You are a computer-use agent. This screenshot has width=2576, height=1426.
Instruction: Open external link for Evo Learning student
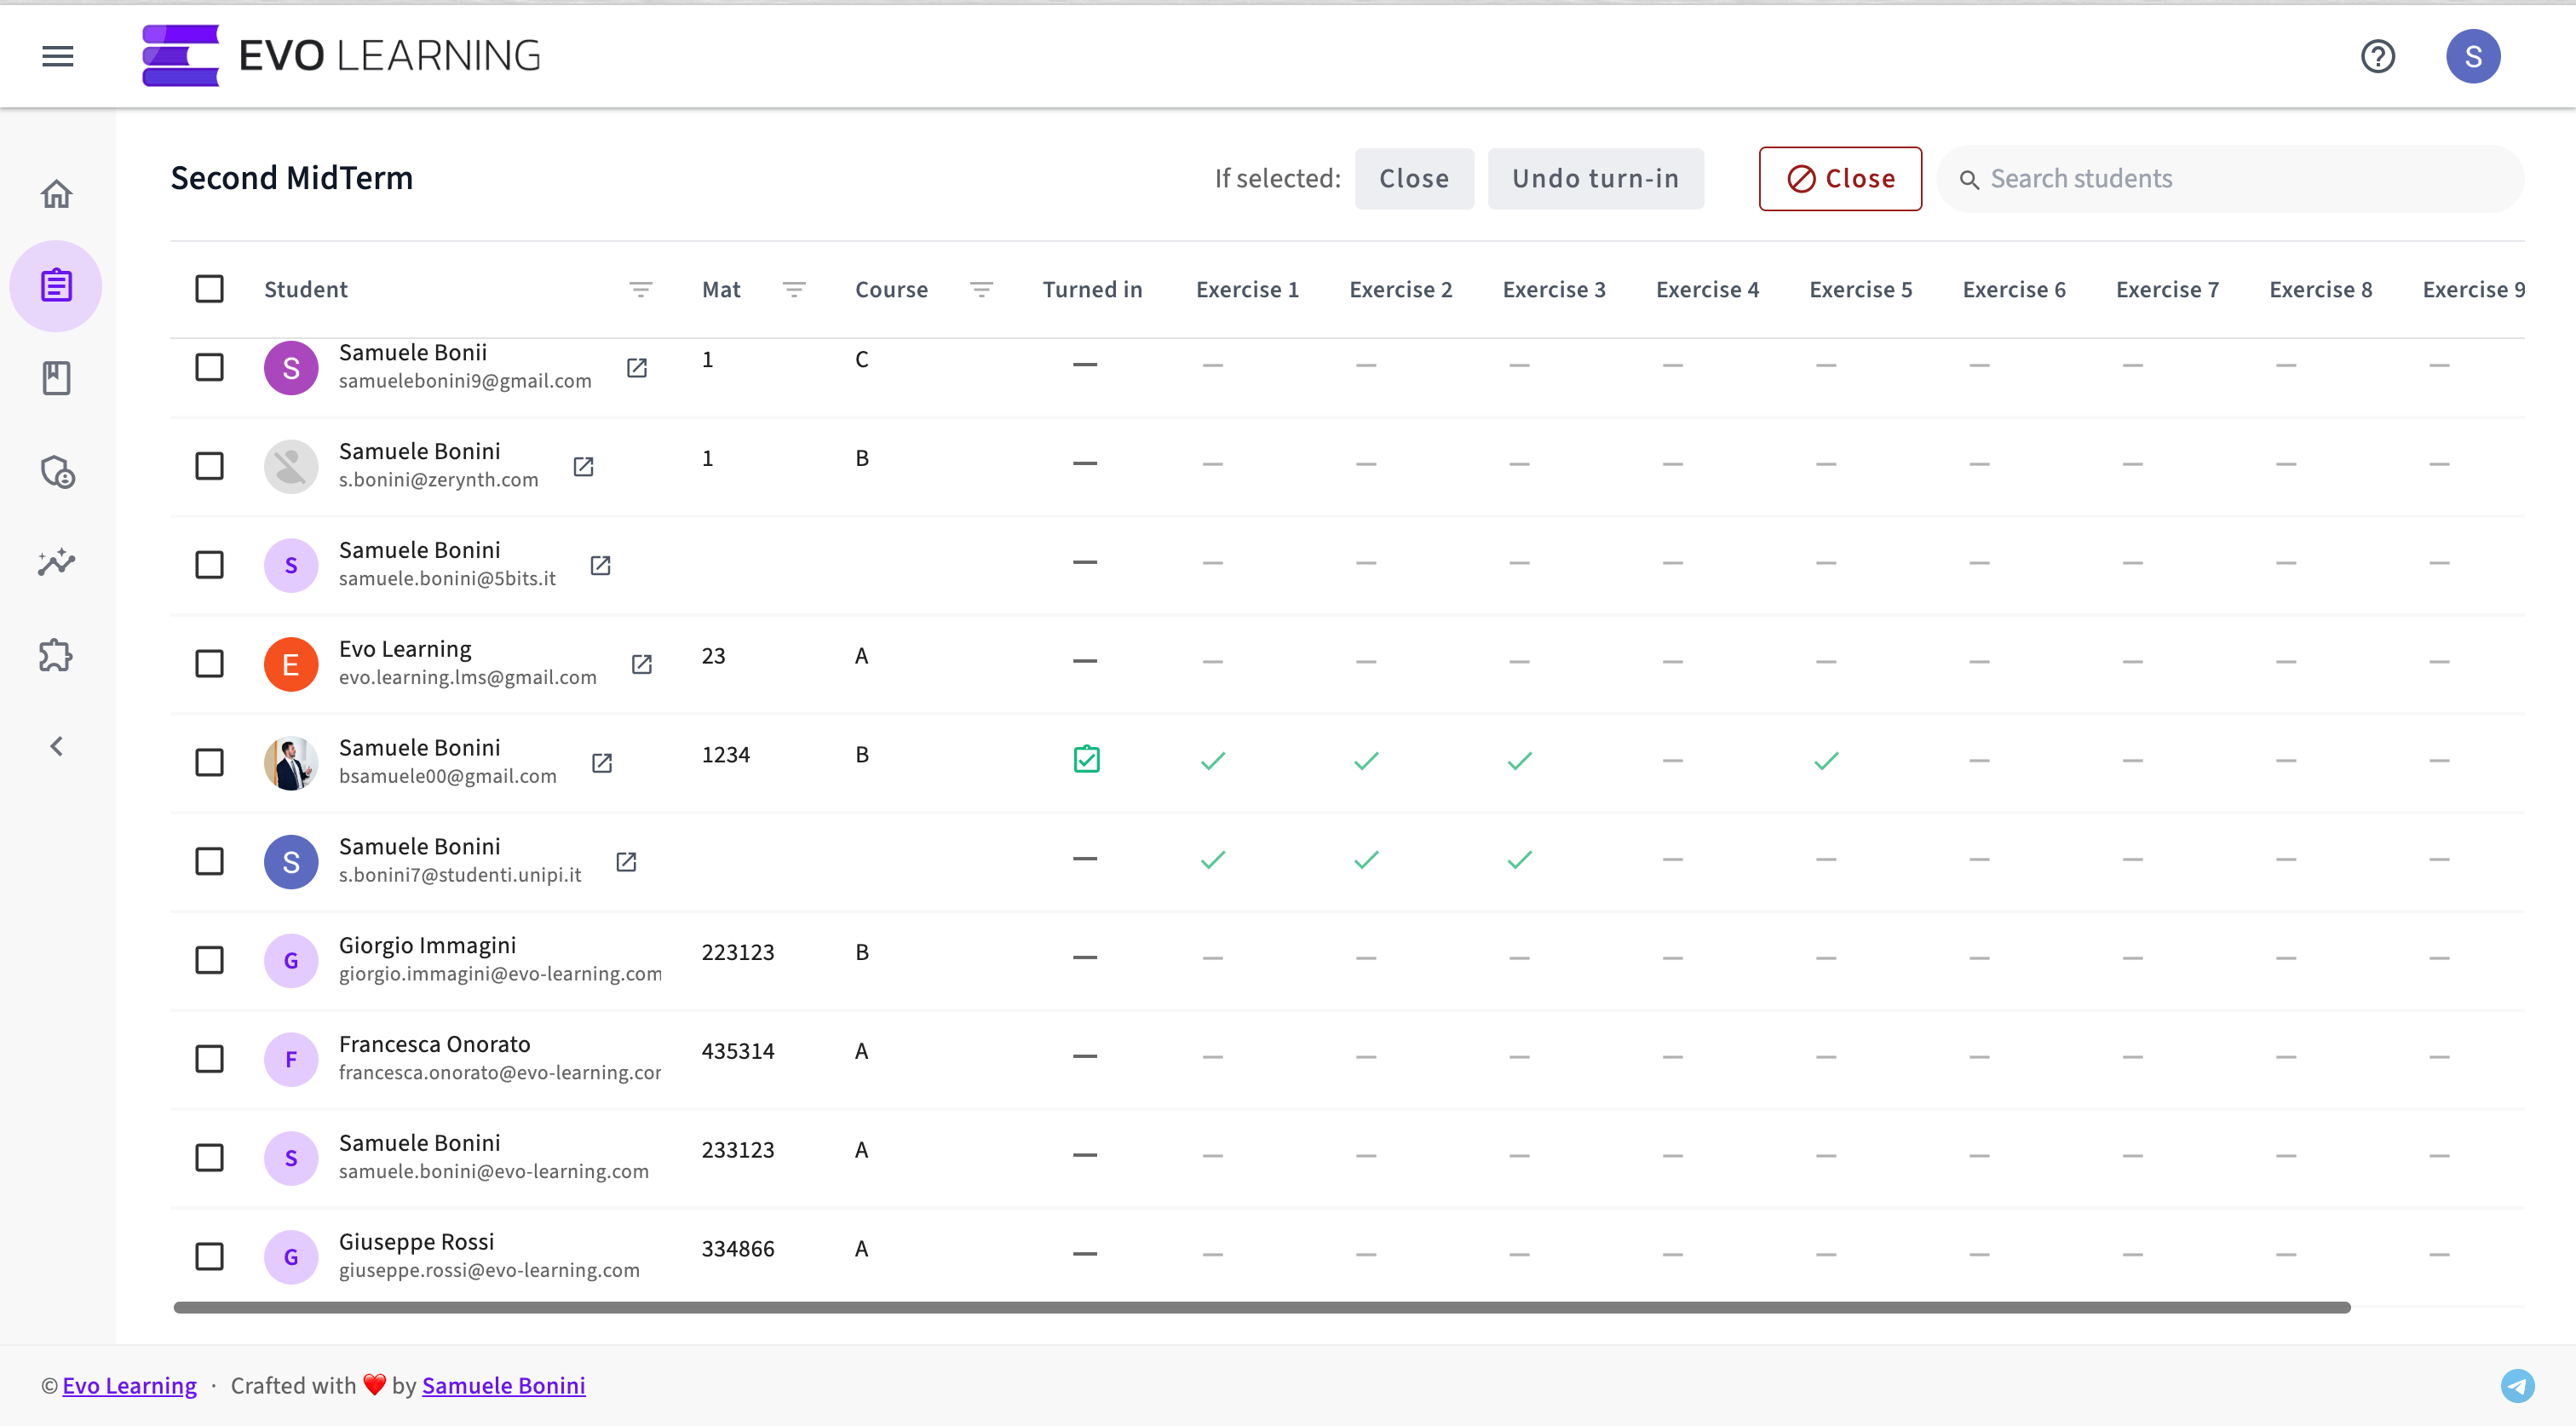[x=642, y=664]
